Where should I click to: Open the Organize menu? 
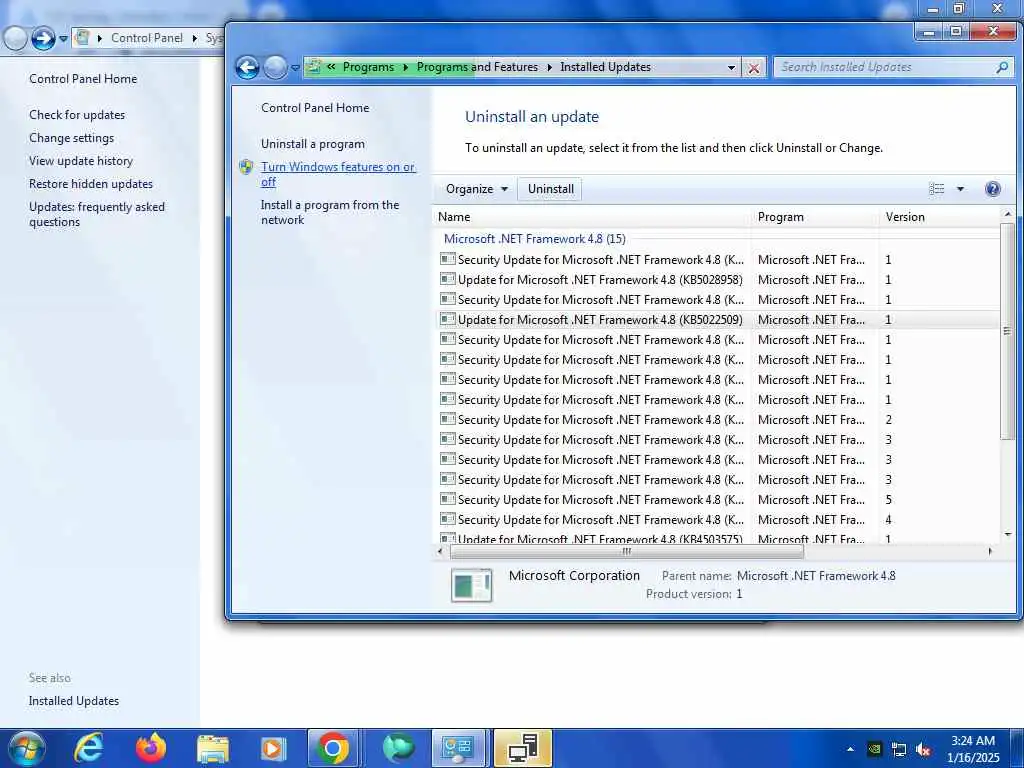tap(477, 189)
